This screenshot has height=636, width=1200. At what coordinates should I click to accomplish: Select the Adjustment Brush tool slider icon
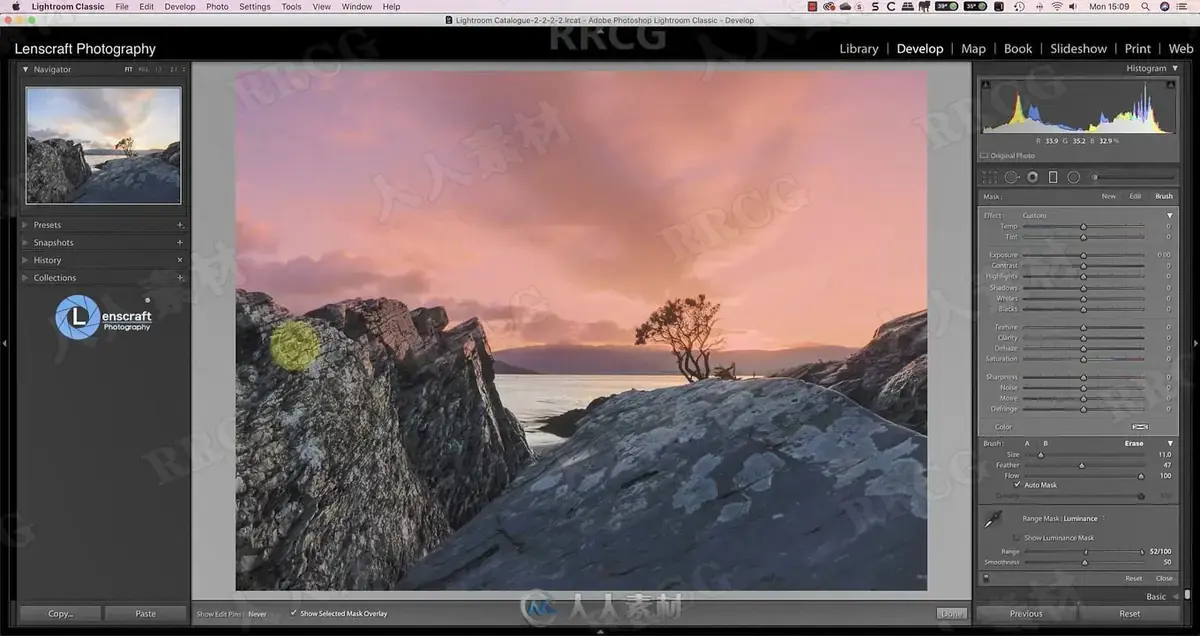(x=1132, y=177)
